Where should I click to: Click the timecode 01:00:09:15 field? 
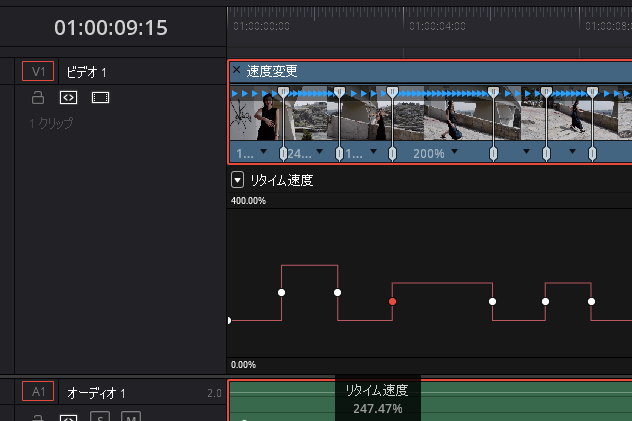tap(111, 28)
